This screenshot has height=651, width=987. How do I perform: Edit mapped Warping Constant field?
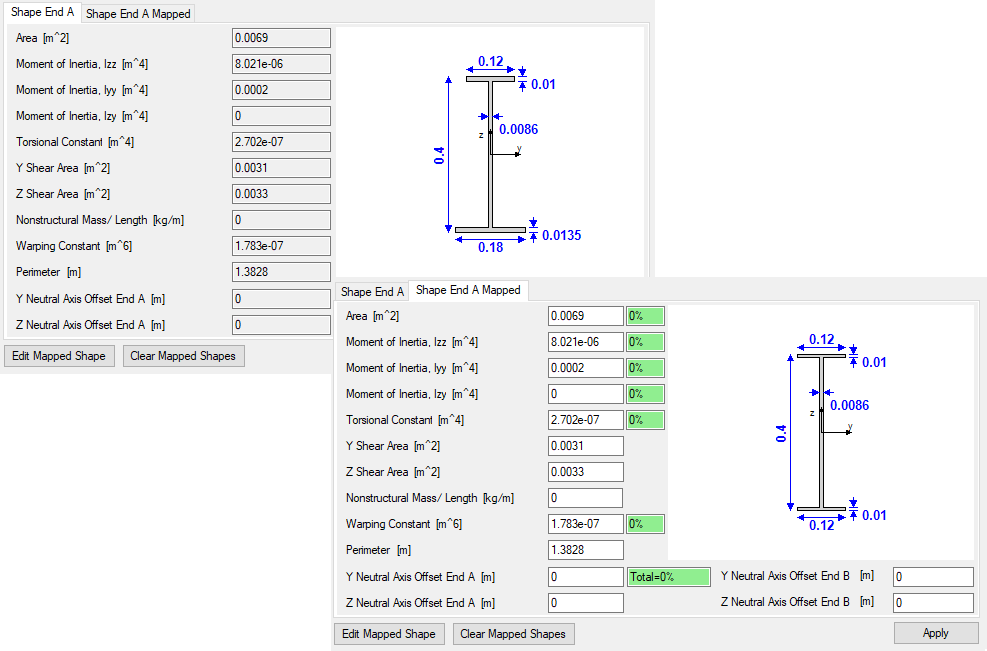click(x=585, y=524)
